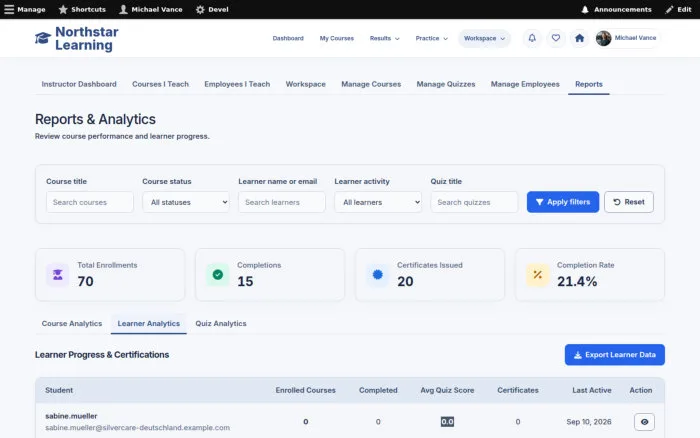The image size is (700, 438).
Task: Switch to Instructor Dashboard tab
Action: point(79,84)
